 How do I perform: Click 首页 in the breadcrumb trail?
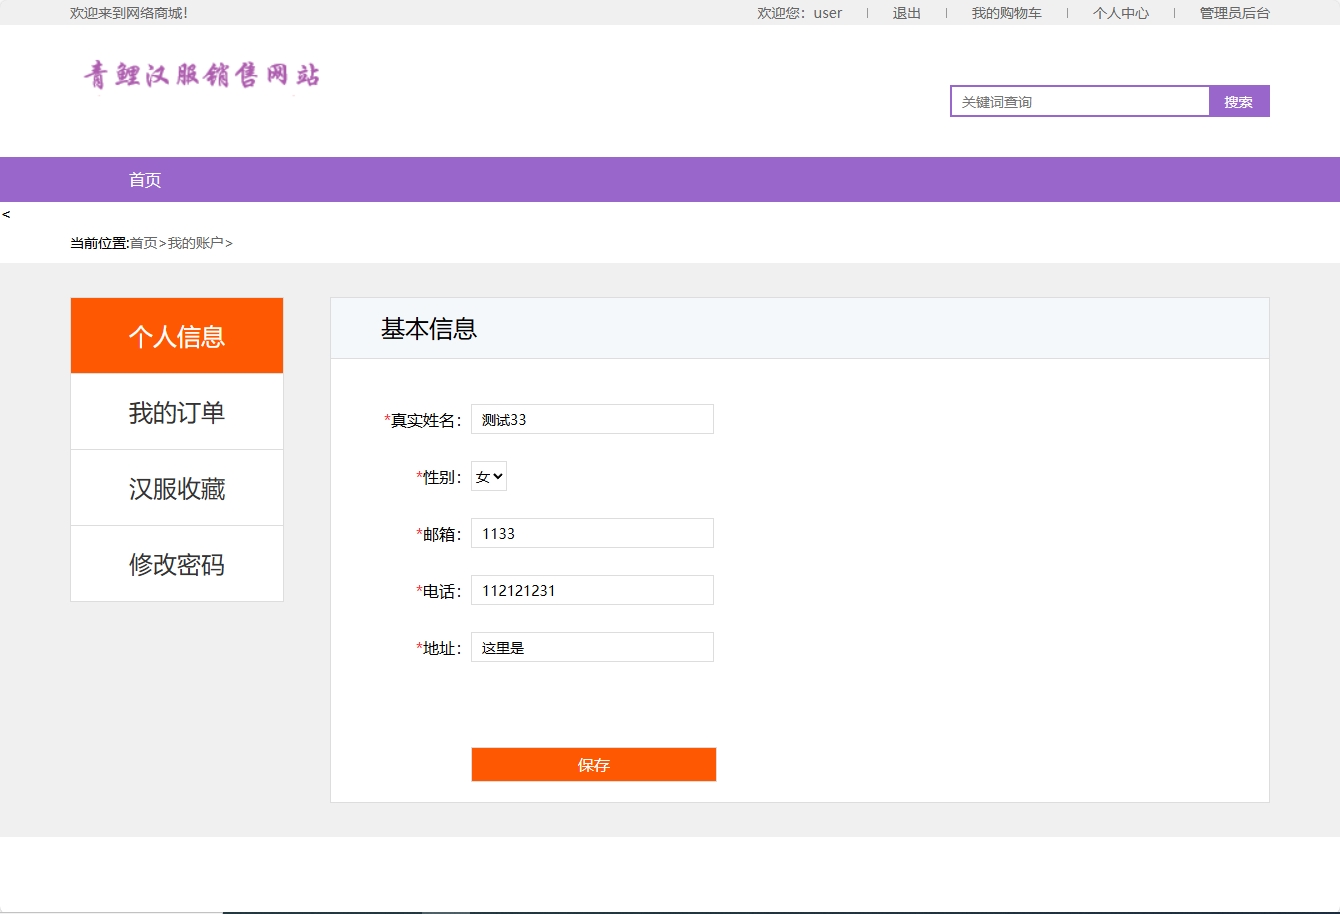pyautogui.click(x=143, y=242)
